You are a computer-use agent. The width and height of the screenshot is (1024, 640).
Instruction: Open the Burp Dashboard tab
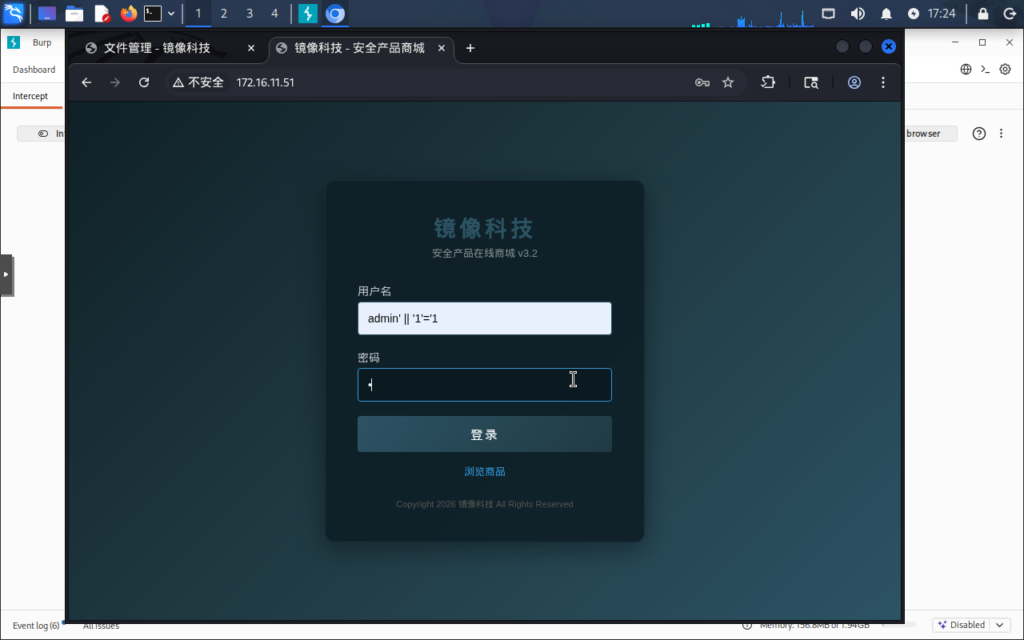[34, 70]
